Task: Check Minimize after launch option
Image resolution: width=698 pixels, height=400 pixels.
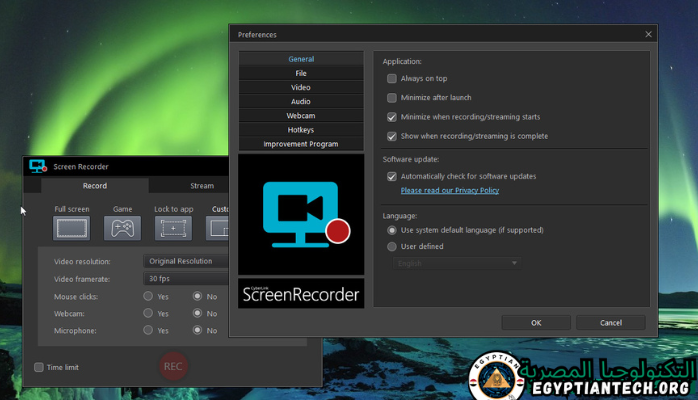Action: click(x=392, y=98)
